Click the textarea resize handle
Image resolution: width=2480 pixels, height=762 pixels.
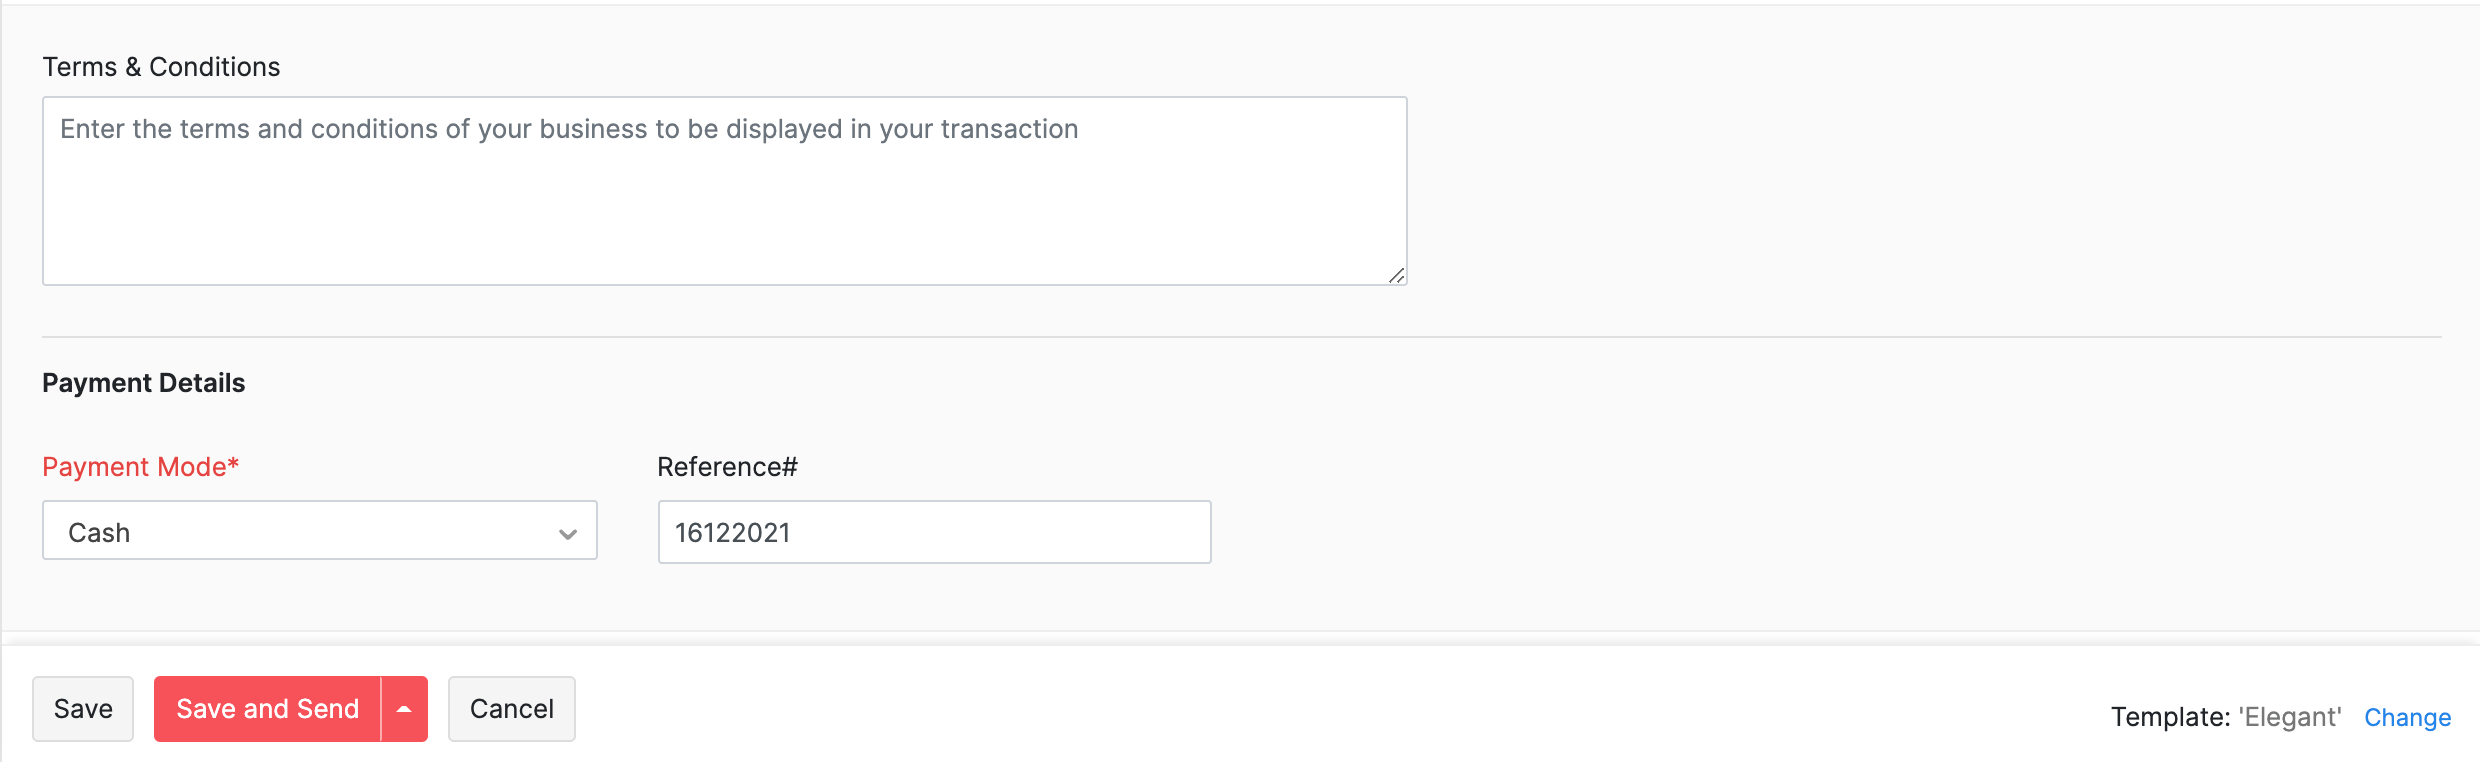pos(1398,275)
